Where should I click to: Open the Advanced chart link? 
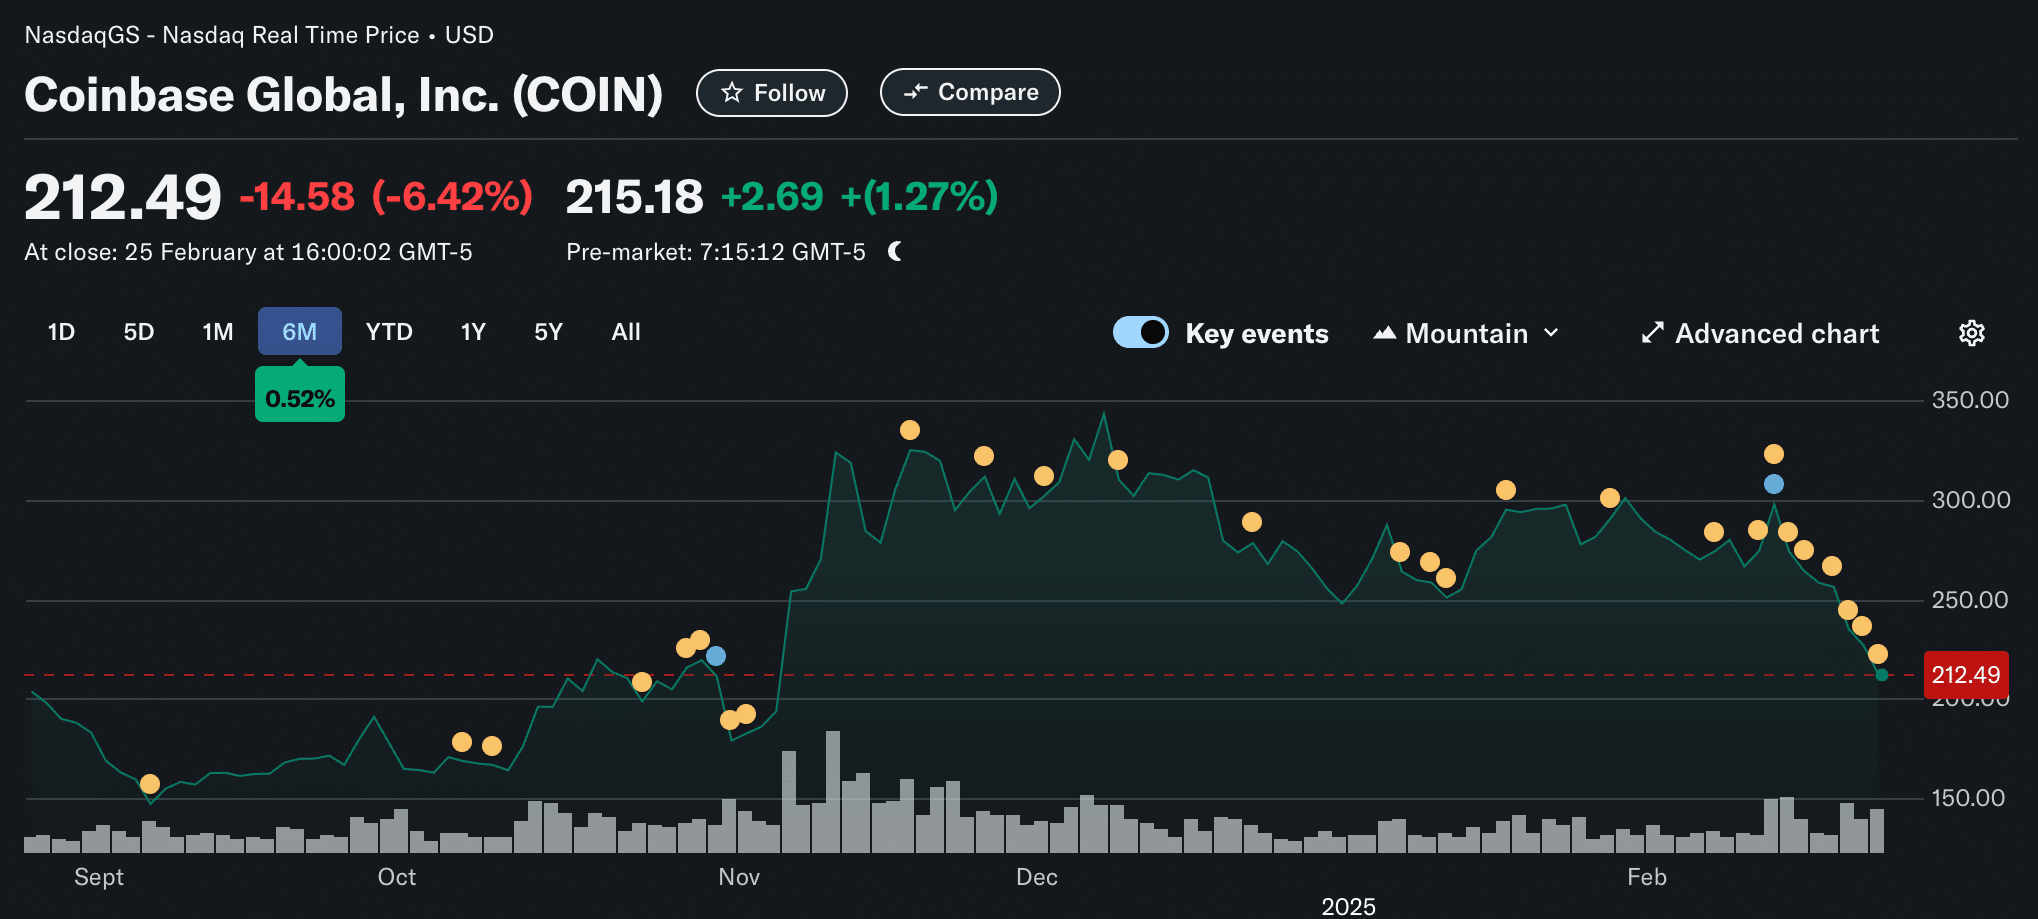coord(1760,333)
